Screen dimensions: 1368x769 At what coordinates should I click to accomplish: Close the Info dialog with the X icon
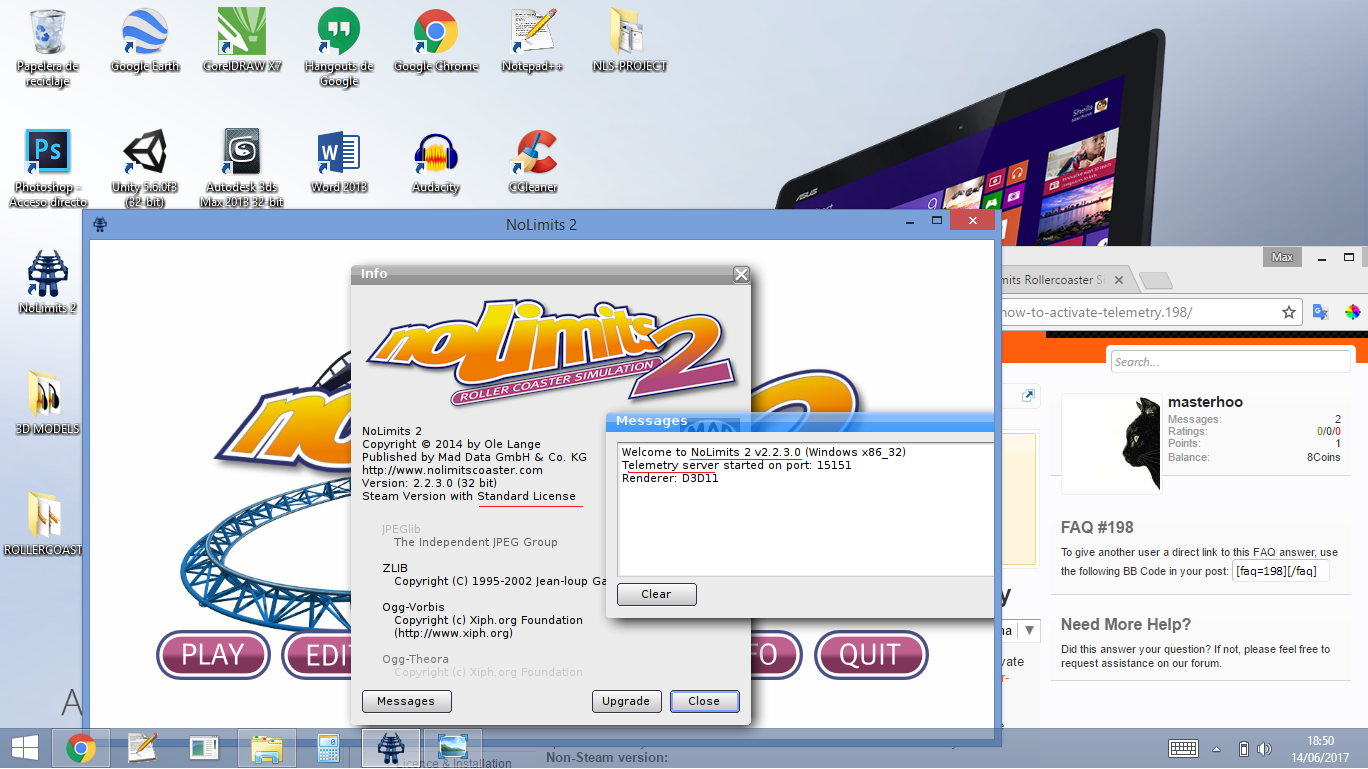click(741, 274)
